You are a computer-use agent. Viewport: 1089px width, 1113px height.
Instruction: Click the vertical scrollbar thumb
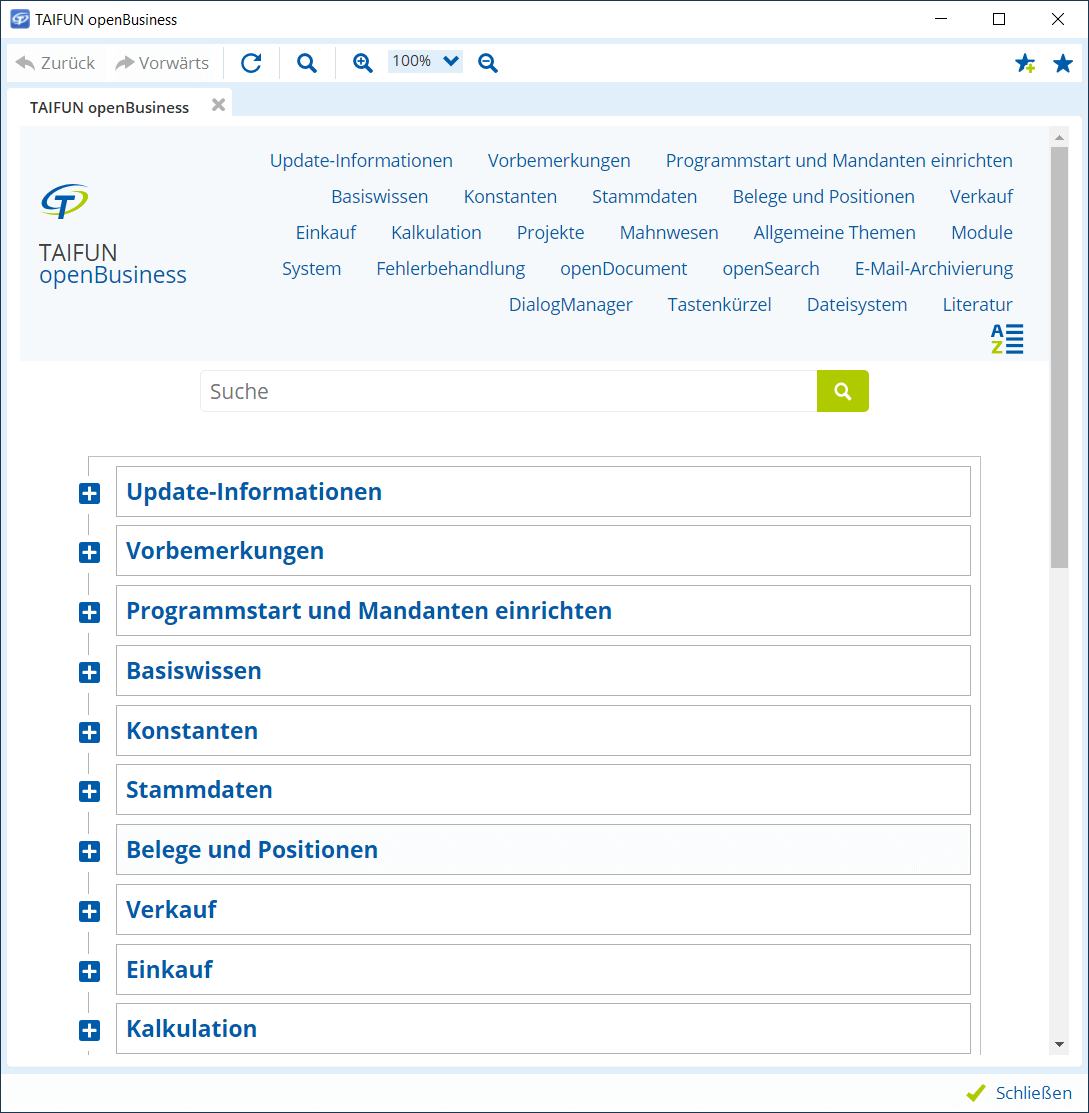(x=1059, y=357)
